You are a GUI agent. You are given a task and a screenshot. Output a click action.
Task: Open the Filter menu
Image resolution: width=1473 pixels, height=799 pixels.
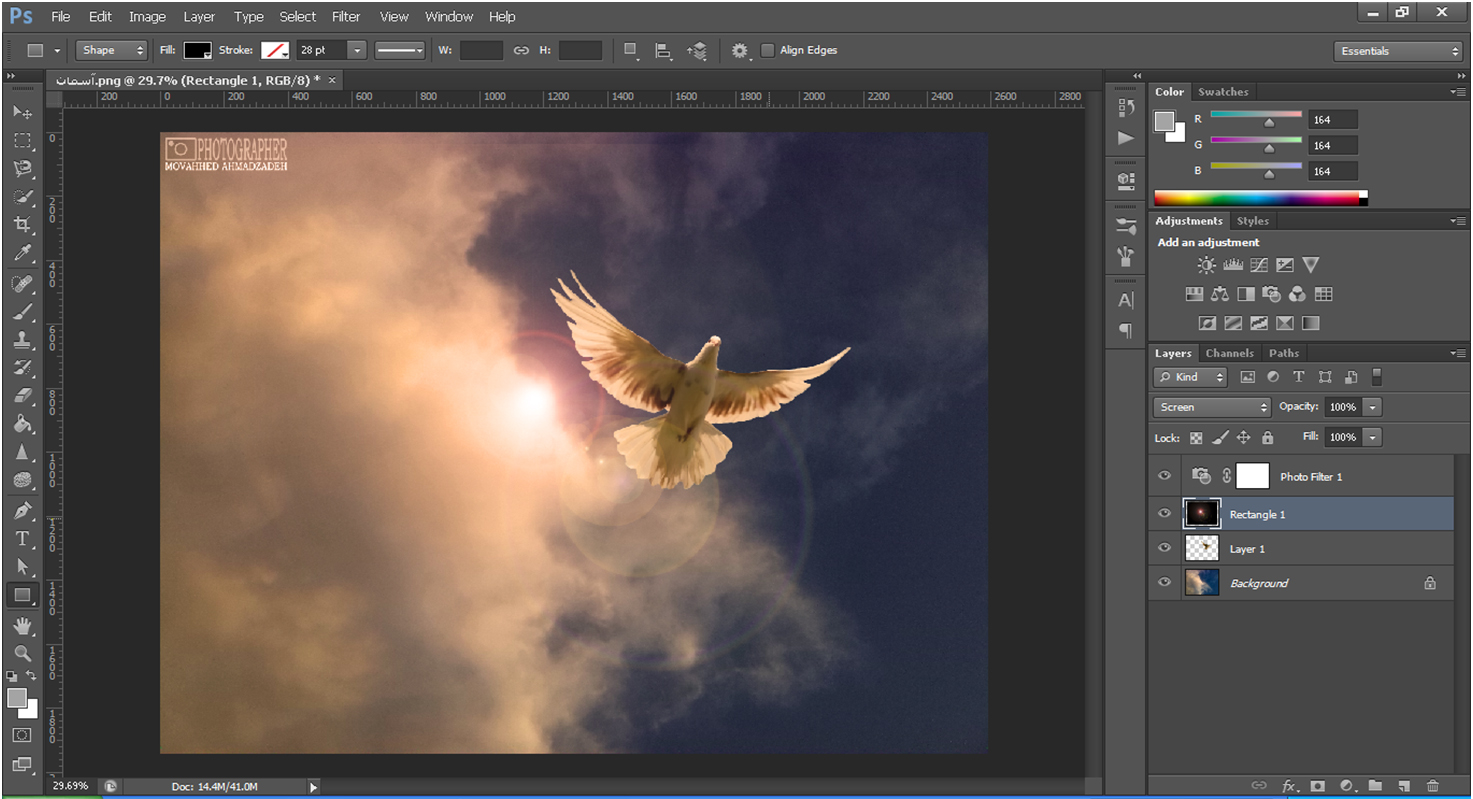point(346,16)
